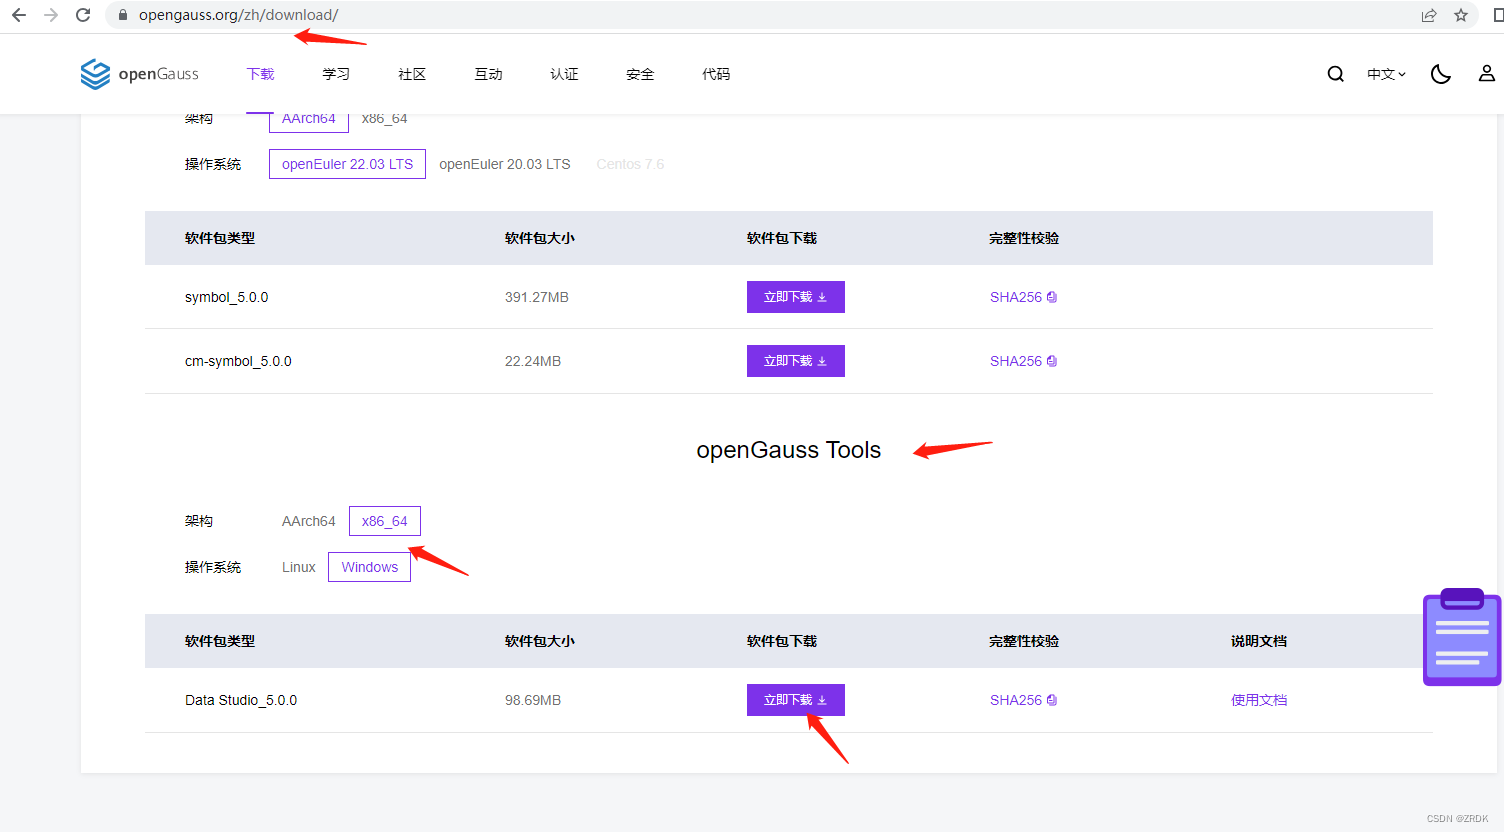Toggle dark mode moon icon
The height and width of the screenshot is (832, 1504).
click(x=1441, y=74)
